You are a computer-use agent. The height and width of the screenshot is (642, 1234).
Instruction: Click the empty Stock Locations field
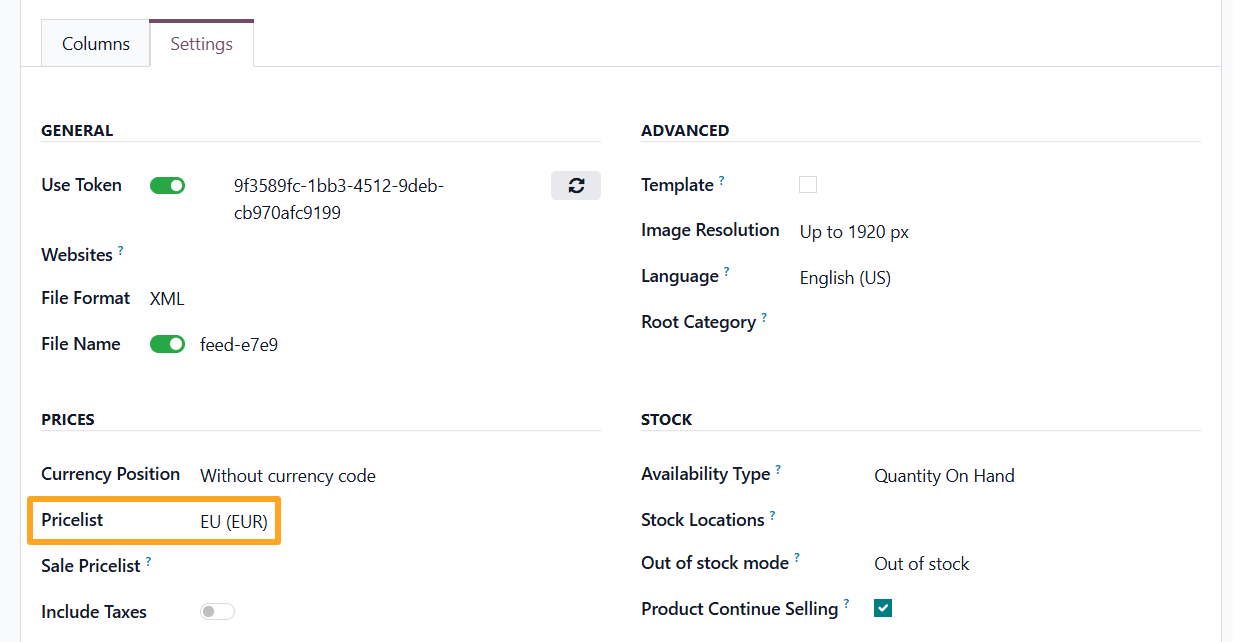pyautogui.click(x=1037, y=520)
